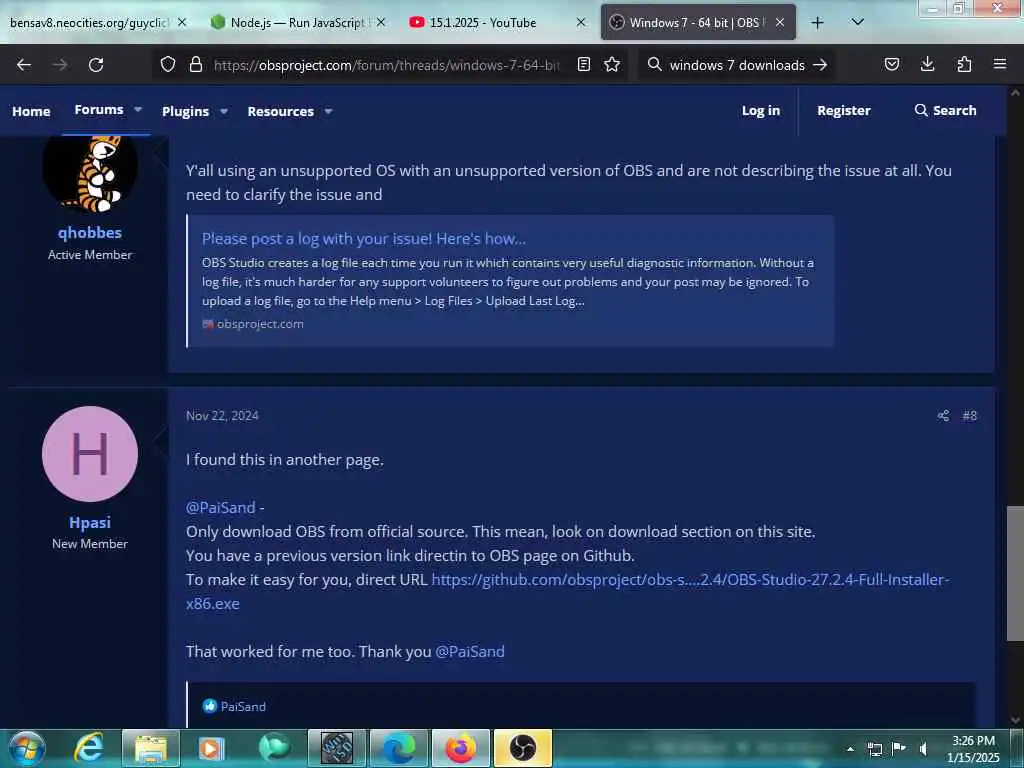Viewport: 1024px width, 768px height.
Task: Toggle reader view icon in address bar
Action: (x=584, y=65)
